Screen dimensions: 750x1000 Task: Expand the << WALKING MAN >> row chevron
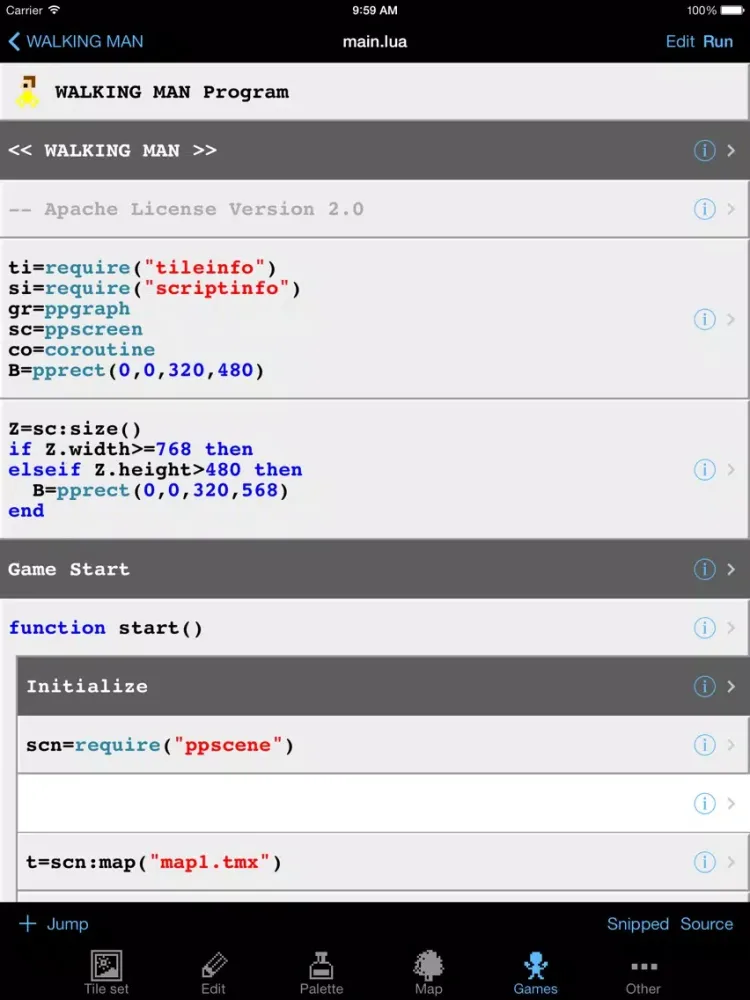tap(731, 151)
